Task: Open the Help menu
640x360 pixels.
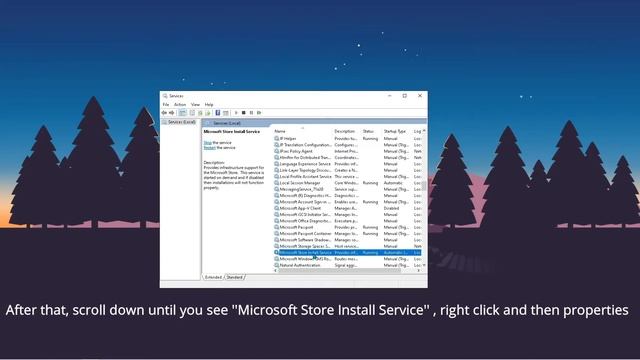Action: click(209, 105)
